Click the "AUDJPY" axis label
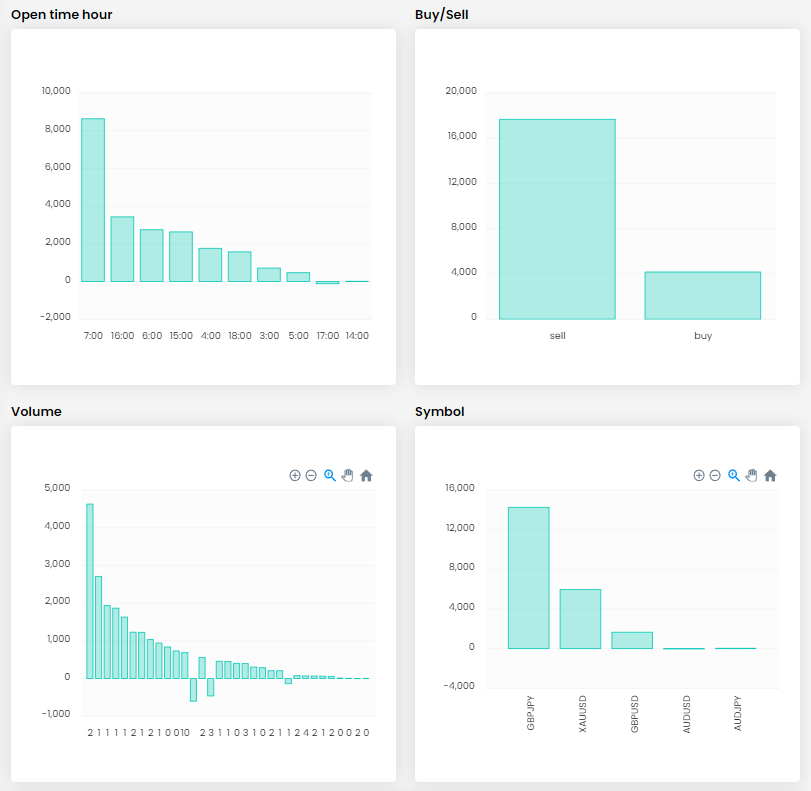811x791 pixels. click(738, 713)
